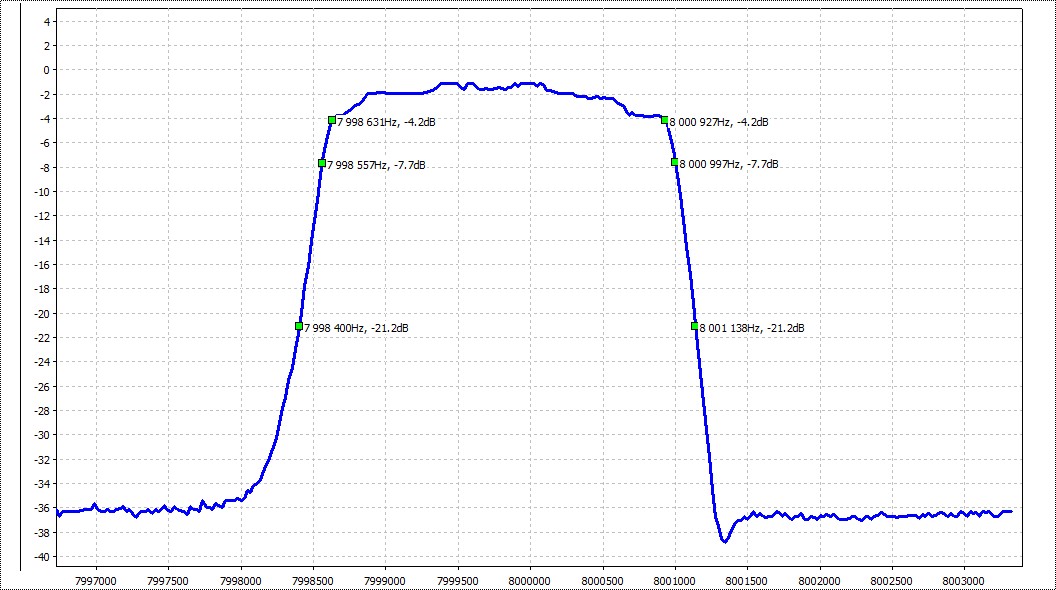Click the 8 000 997Hz -7.7dB marker
The width and height of the screenshot is (1056, 590).
(675, 162)
